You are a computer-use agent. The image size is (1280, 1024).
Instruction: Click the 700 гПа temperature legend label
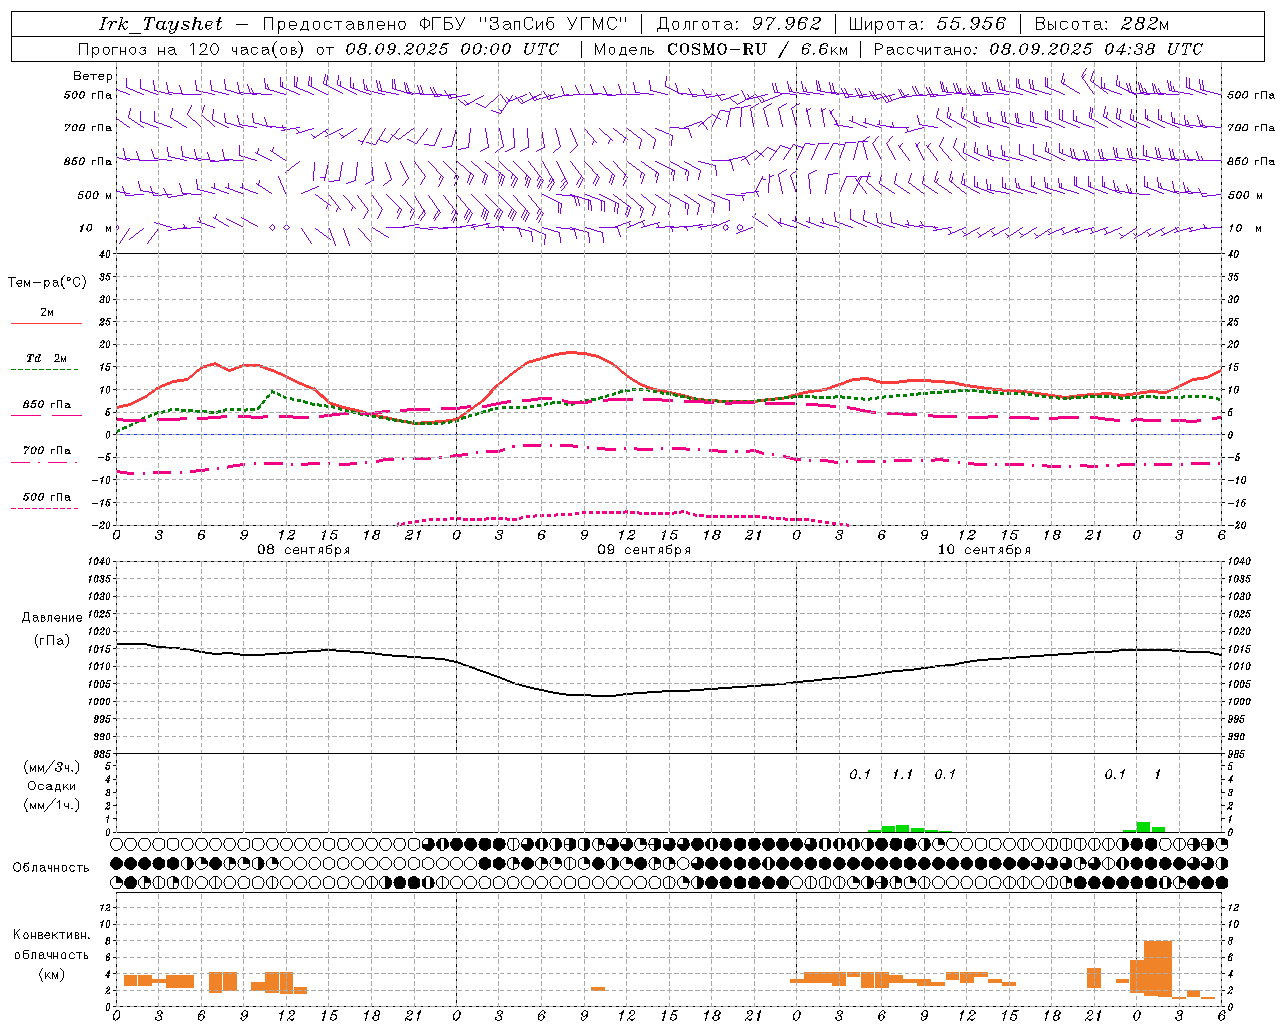[47, 451]
